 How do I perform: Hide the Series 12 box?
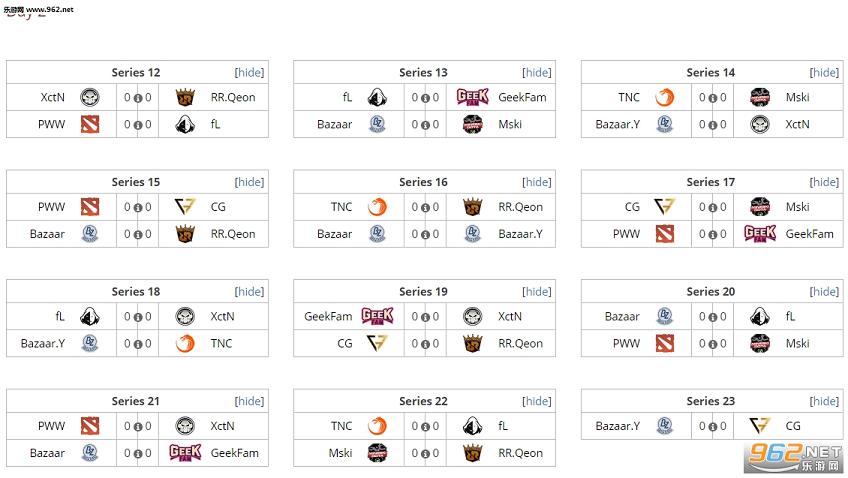(250, 72)
